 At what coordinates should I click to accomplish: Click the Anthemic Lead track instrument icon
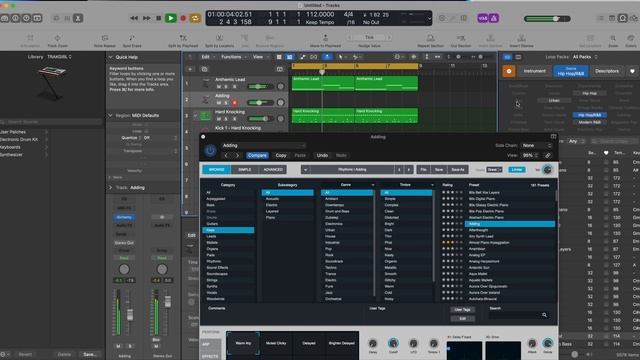pyautogui.click(x=205, y=84)
